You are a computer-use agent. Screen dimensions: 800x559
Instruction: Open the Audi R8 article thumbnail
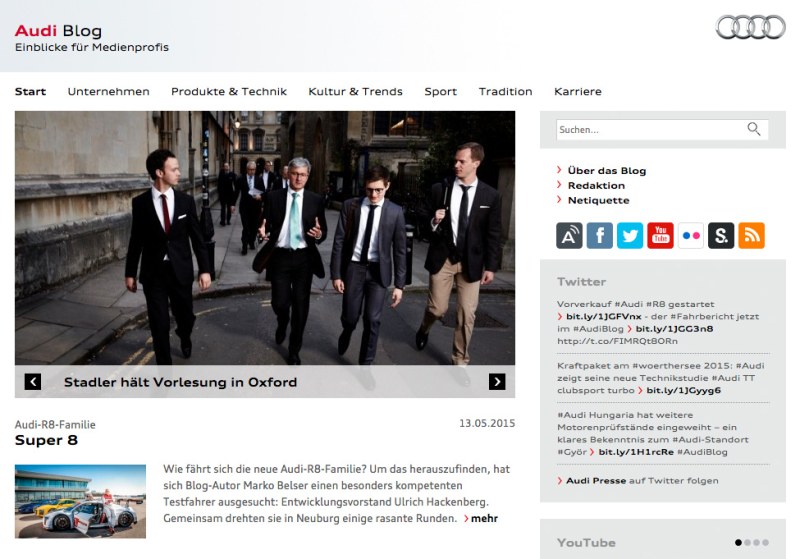click(x=80, y=501)
